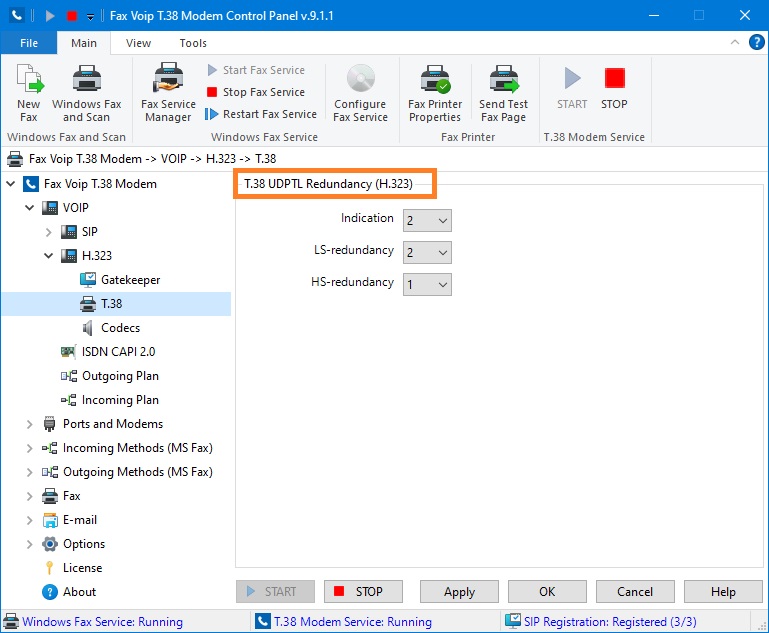Click ribbon STOP T.38 Modem Service
Image resolution: width=769 pixels, height=633 pixels.
pyautogui.click(x=615, y=88)
